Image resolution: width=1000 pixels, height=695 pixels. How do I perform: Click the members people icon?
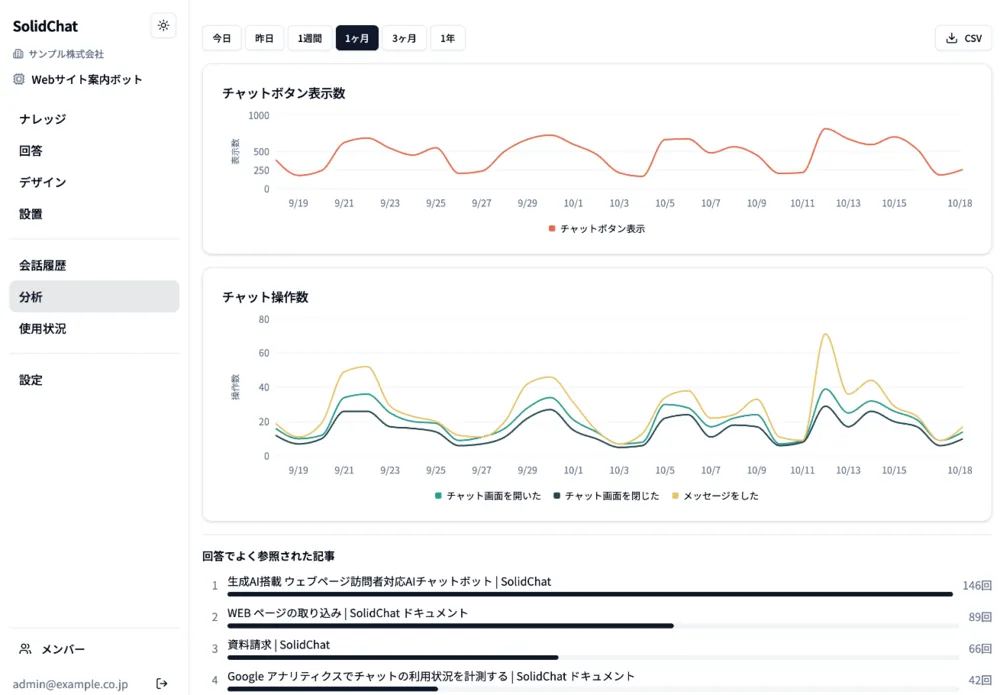coord(26,649)
